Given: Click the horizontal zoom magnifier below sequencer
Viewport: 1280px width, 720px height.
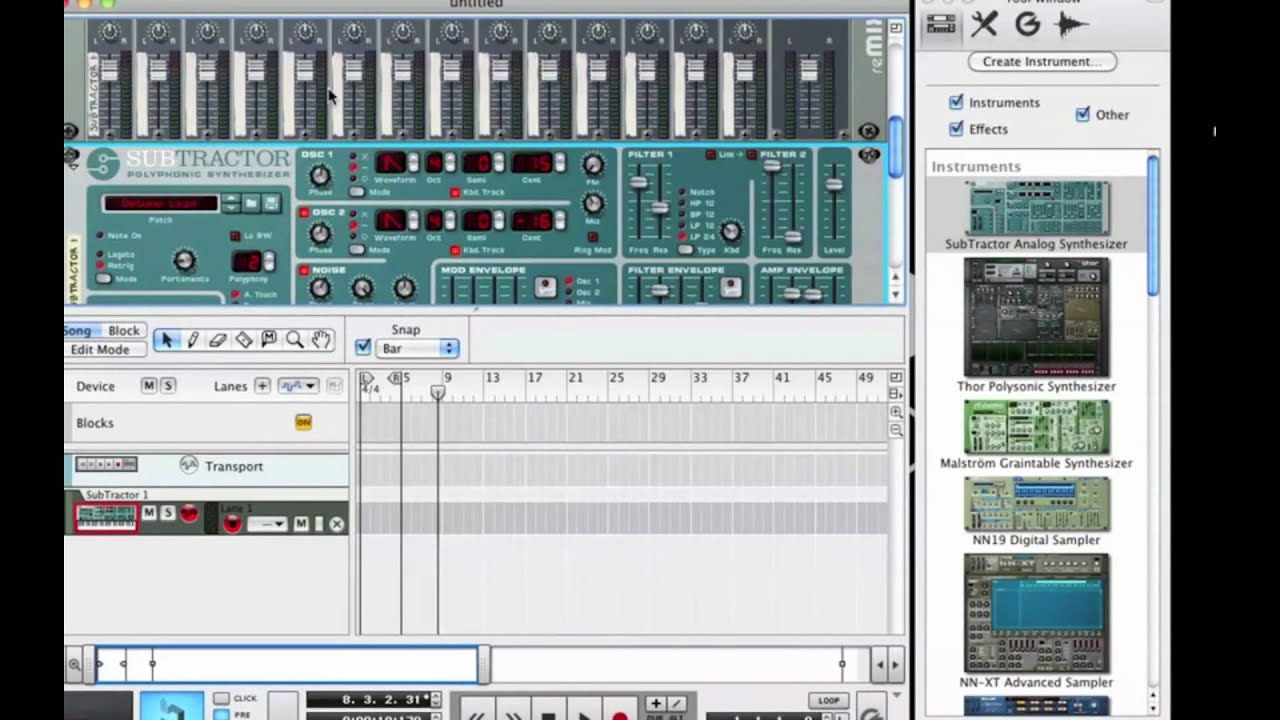Looking at the screenshot, I should (x=75, y=664).
